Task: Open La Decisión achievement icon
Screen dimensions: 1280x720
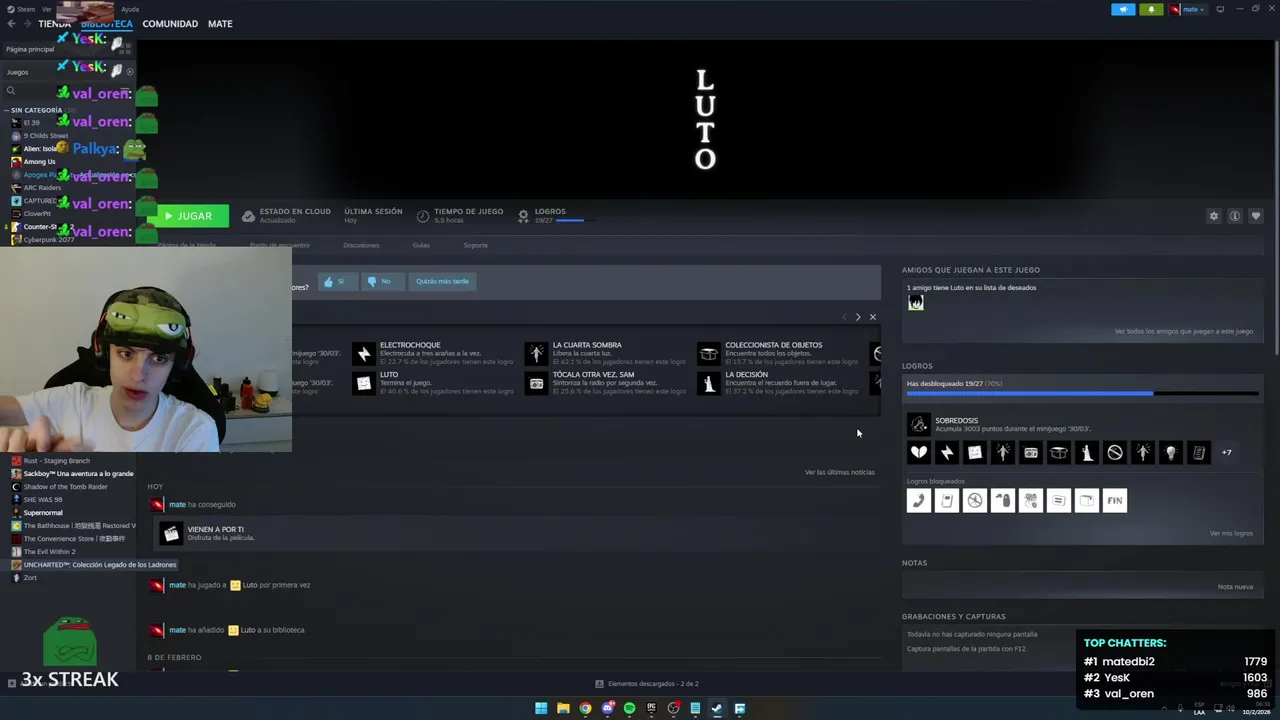Action: tap(709, 383)
